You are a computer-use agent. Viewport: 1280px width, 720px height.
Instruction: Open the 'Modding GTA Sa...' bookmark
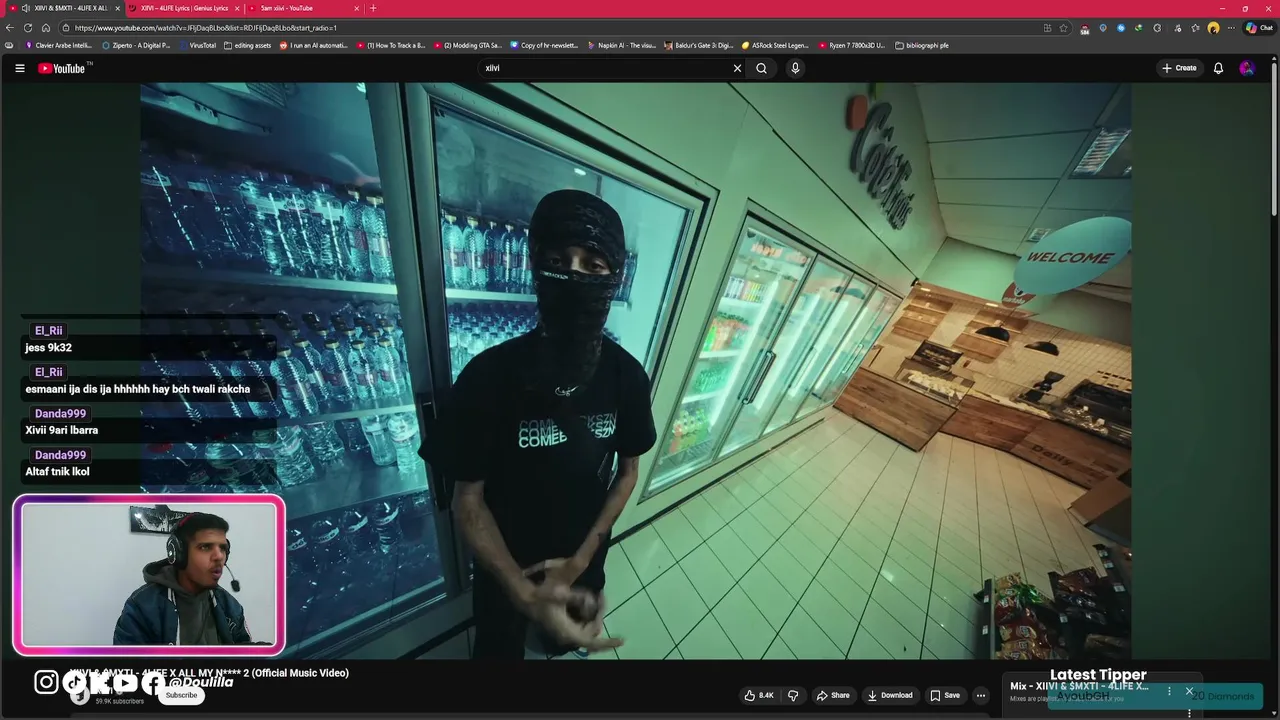pyautogui.click(x=468, y=45)
